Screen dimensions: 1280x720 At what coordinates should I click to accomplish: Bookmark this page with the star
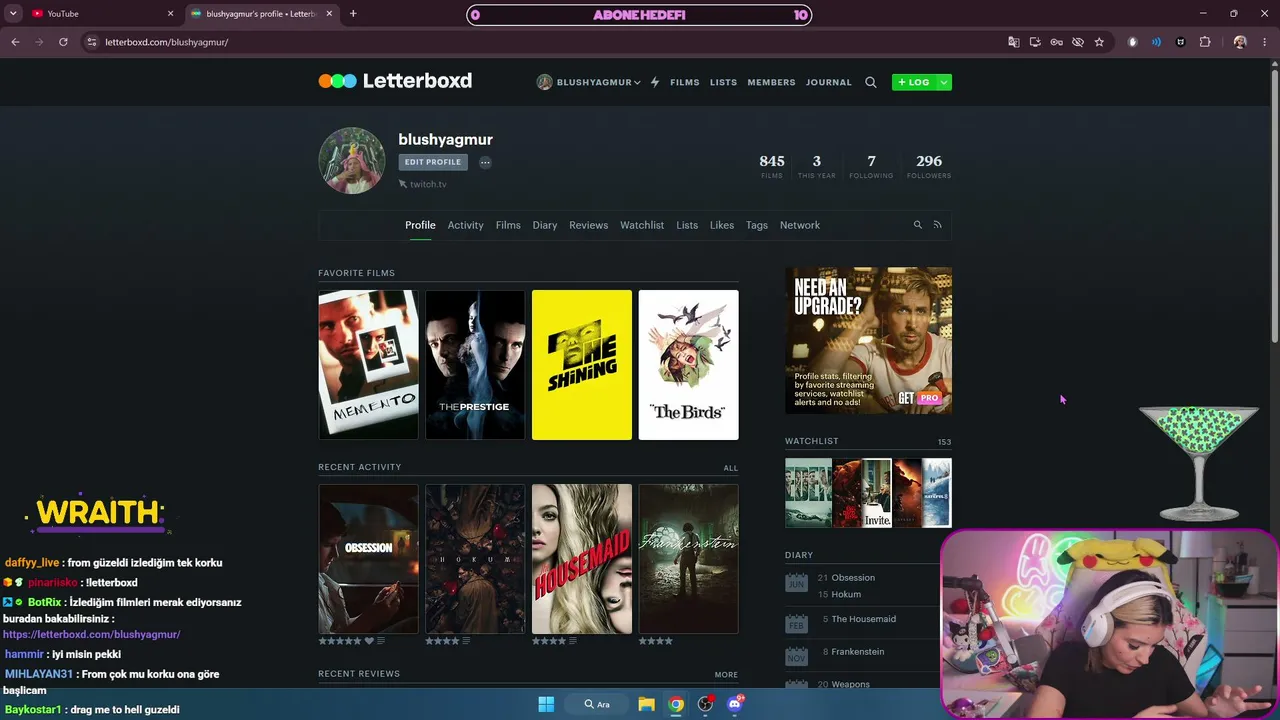pyautogui.click(x=1099, y=42)
